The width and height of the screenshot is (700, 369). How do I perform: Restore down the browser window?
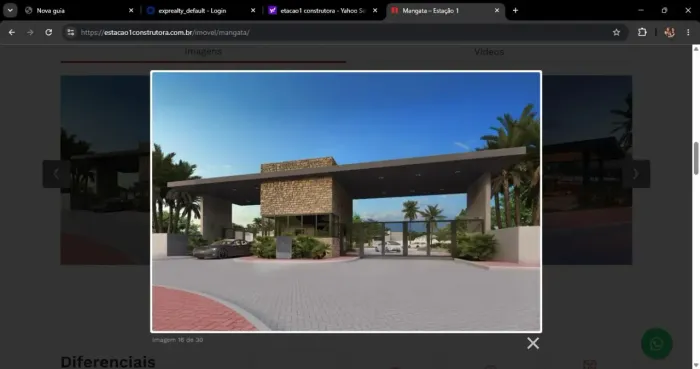[x=664, y=10]
